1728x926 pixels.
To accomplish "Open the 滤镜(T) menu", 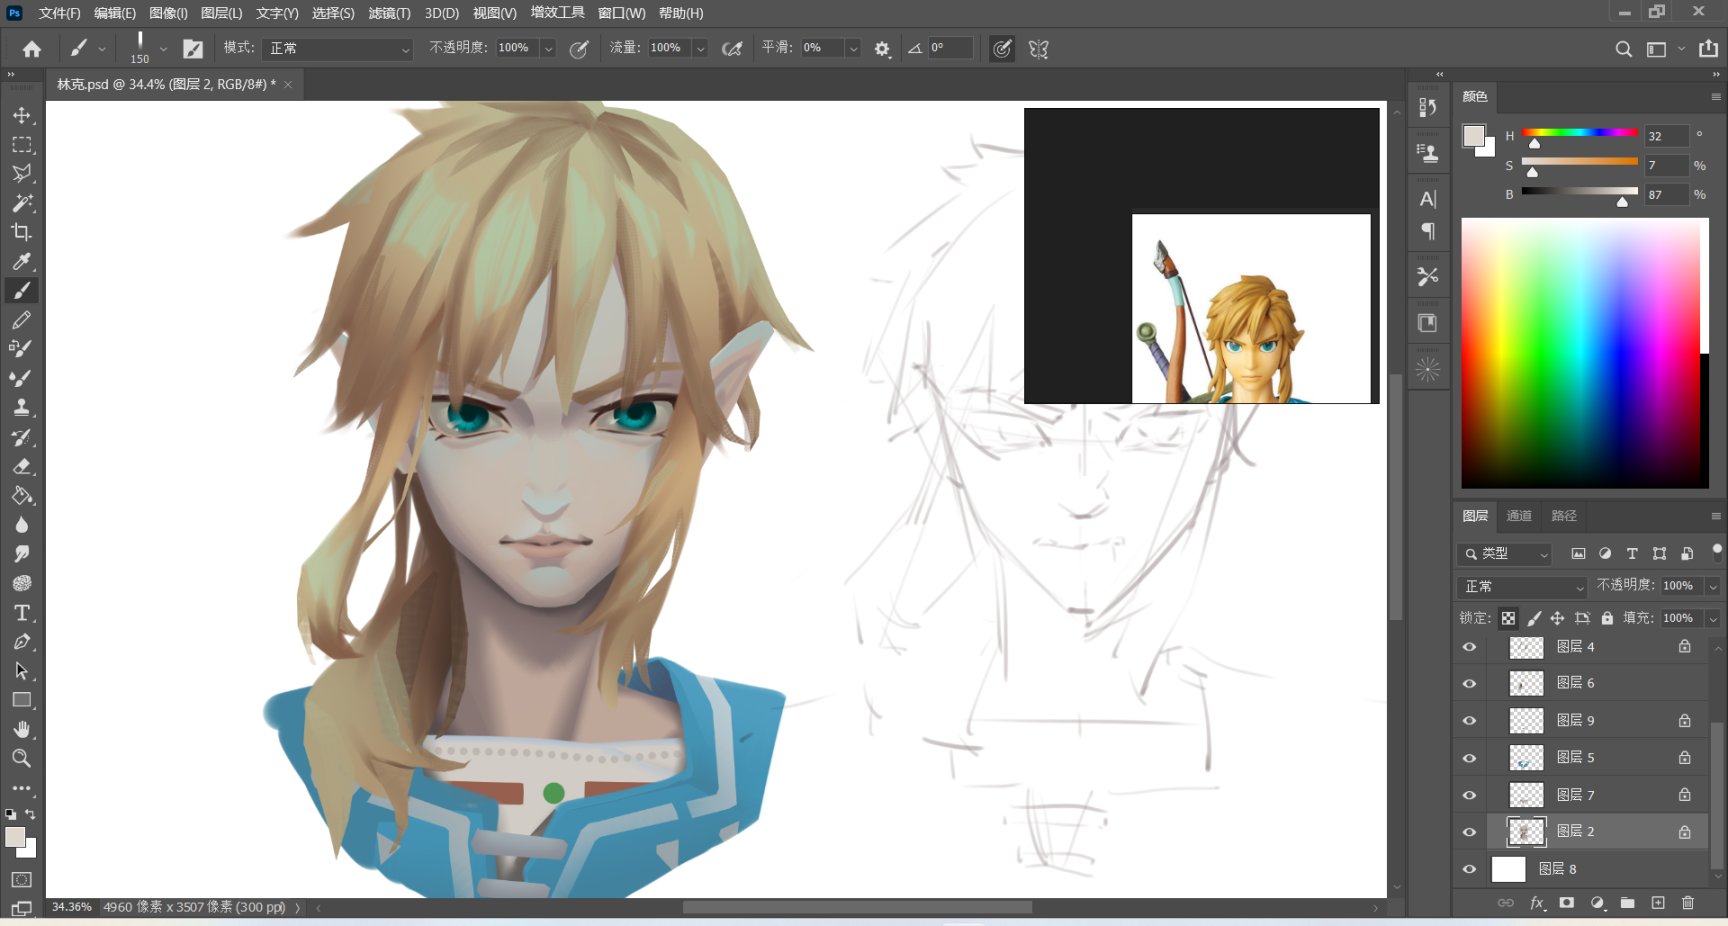I will pos(389,13).
